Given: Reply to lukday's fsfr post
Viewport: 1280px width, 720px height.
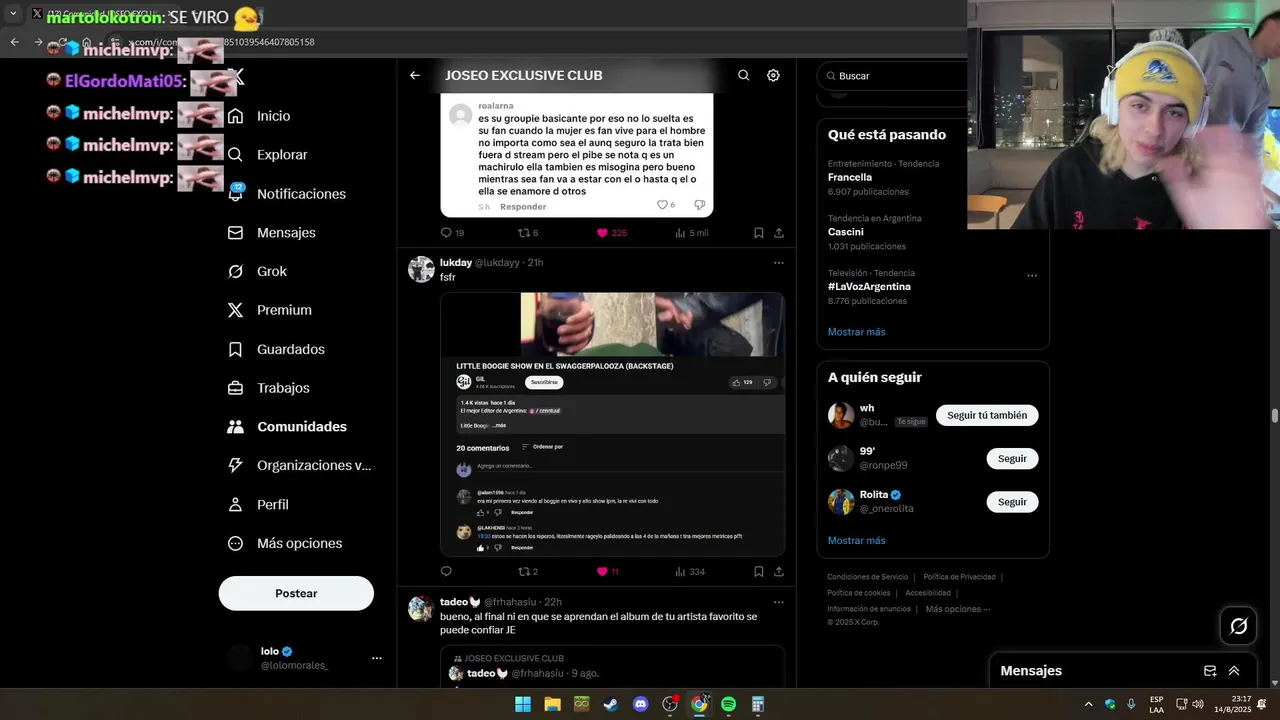Looking at the screenshot, I should [x=446, y=572].
